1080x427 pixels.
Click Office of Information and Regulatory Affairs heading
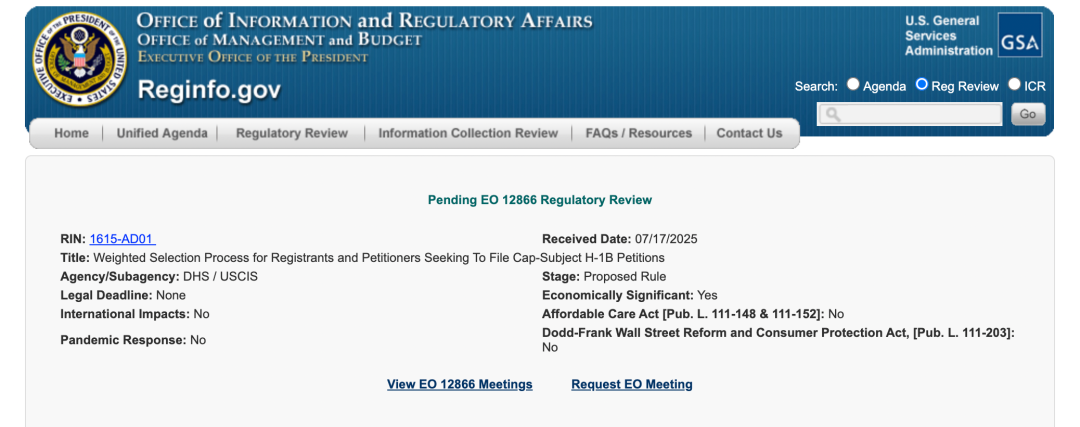point(364,21)
